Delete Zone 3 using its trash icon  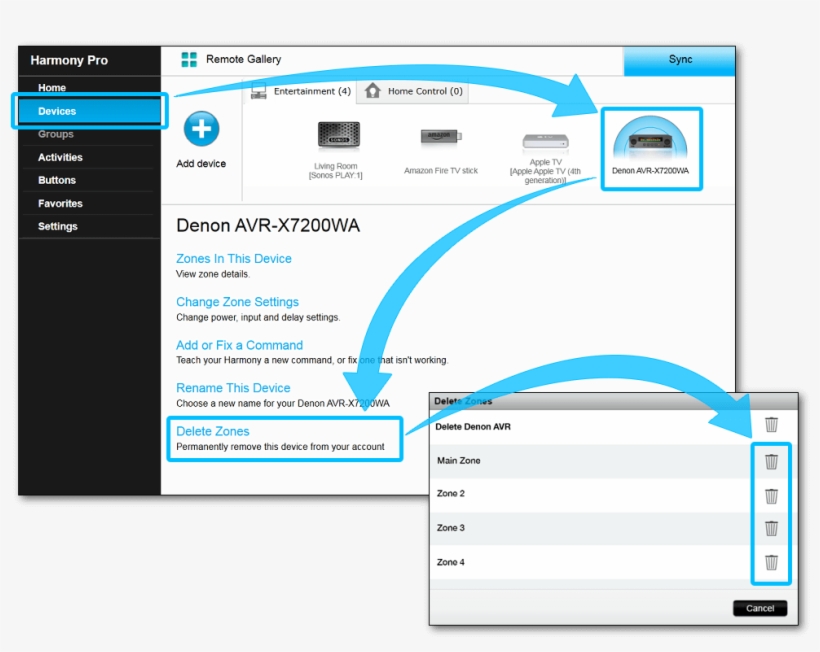point(771,528)
